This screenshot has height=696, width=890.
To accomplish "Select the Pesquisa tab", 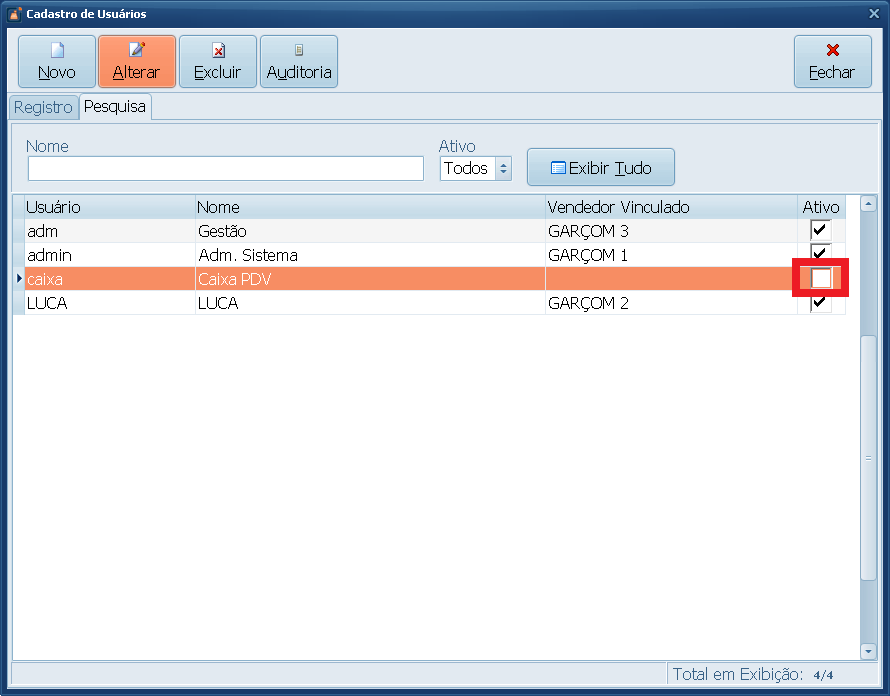I will pyautogui.click(x=113, y=107).
